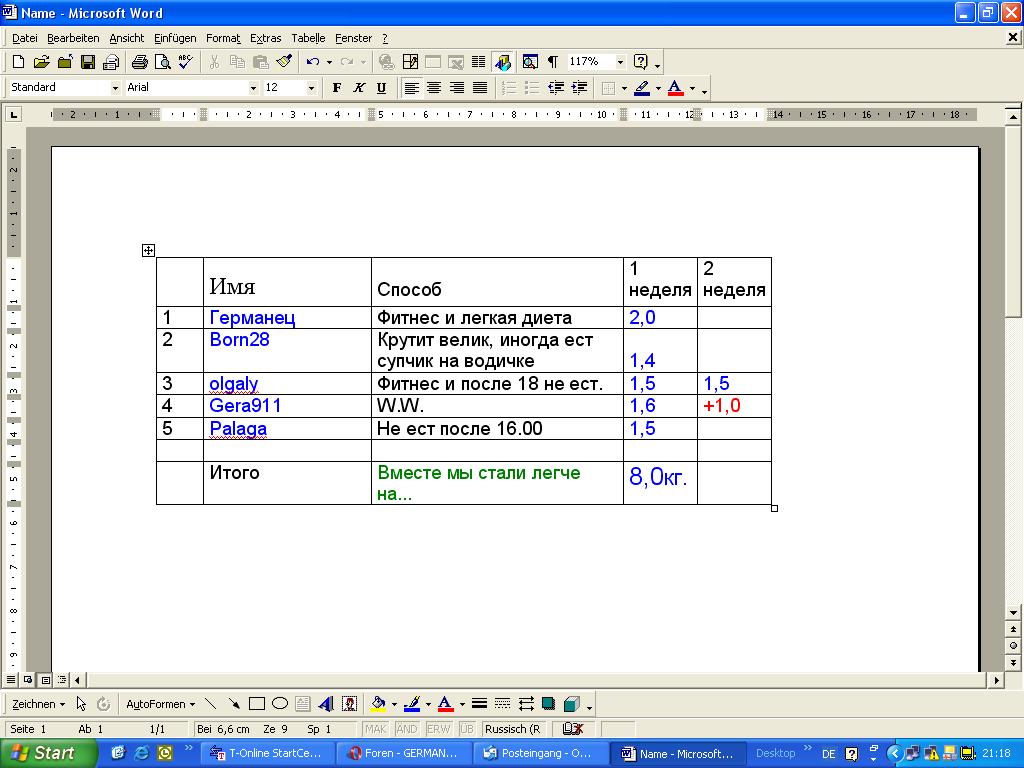
Task: Click the Итого cell in table
Action: (x=235, y=473)
